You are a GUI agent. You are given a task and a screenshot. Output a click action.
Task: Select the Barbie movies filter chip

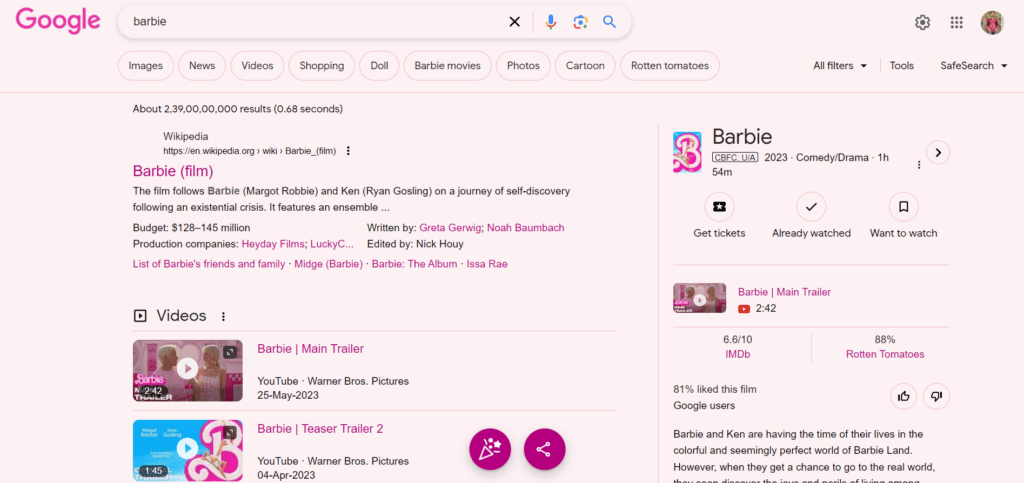tap(447, 66)
